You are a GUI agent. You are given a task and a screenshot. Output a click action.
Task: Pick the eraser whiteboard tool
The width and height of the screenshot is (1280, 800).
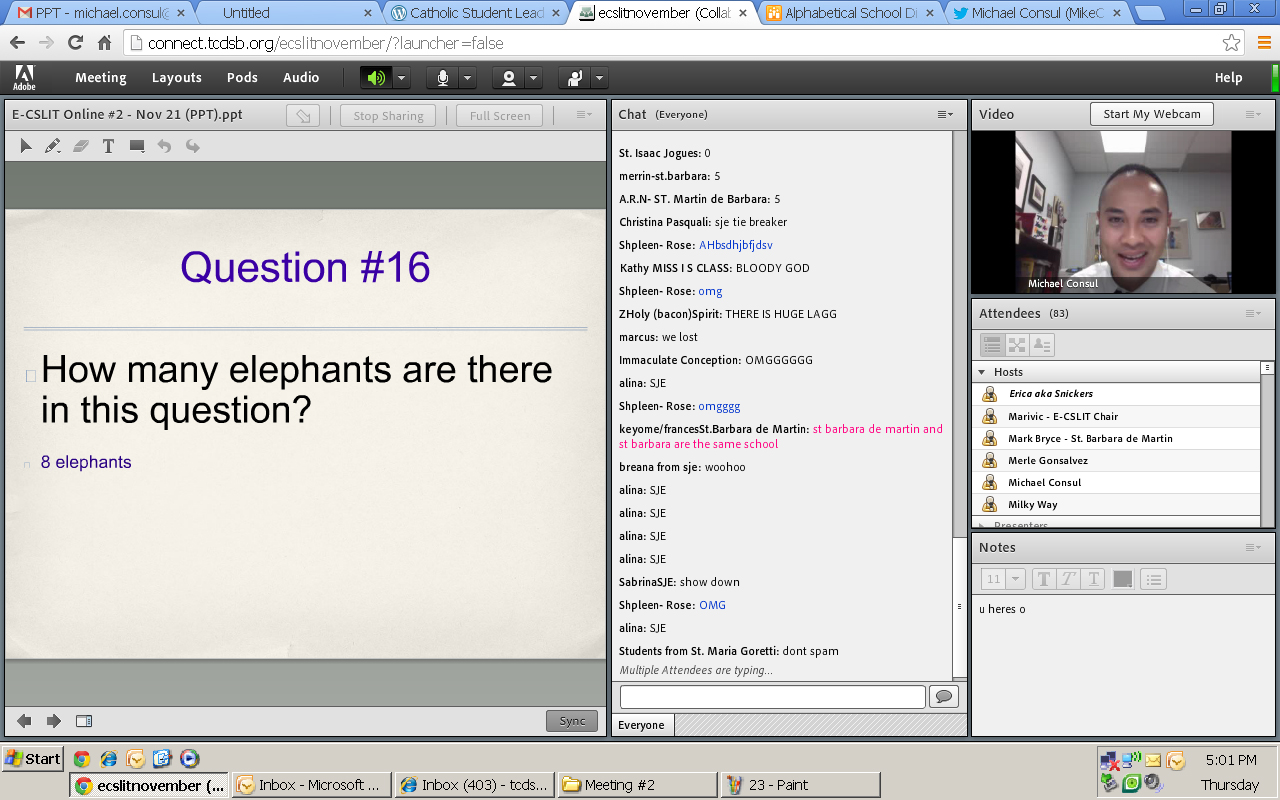point(81,146)
